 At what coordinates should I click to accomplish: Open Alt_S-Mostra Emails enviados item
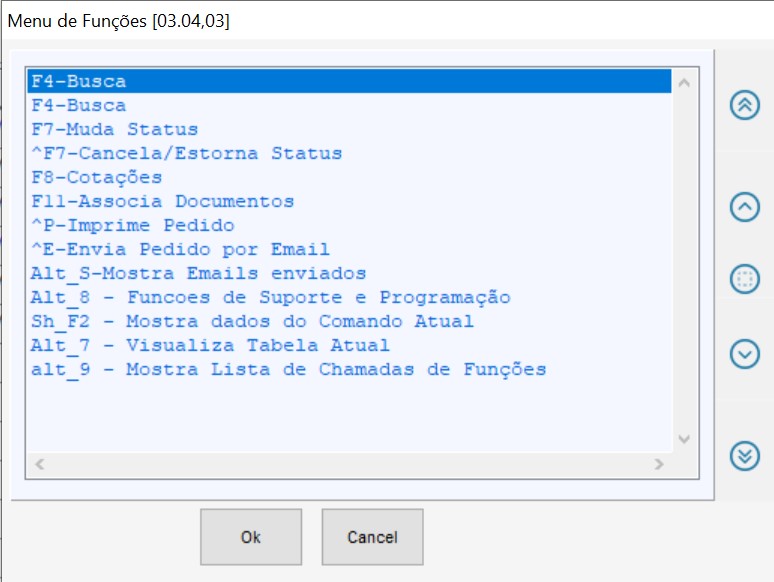click(198, 273)
